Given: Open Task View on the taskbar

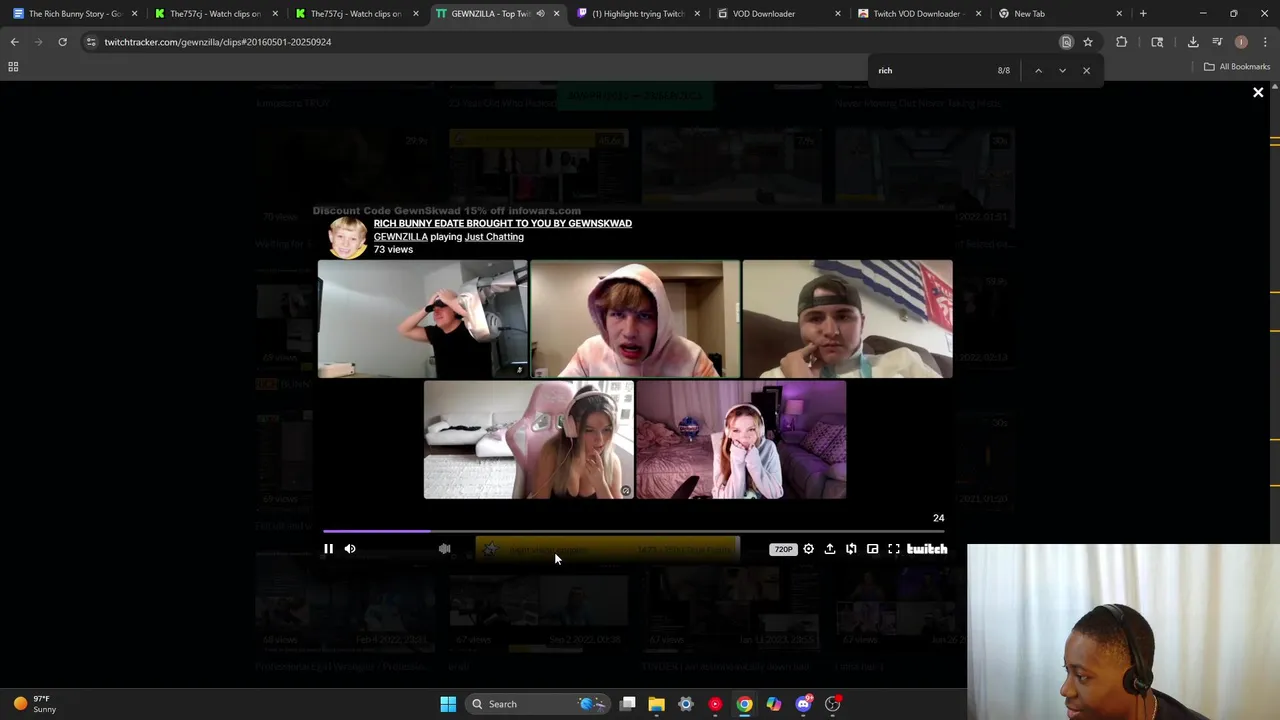Looking at the screenshot, I should coord(628,704).
